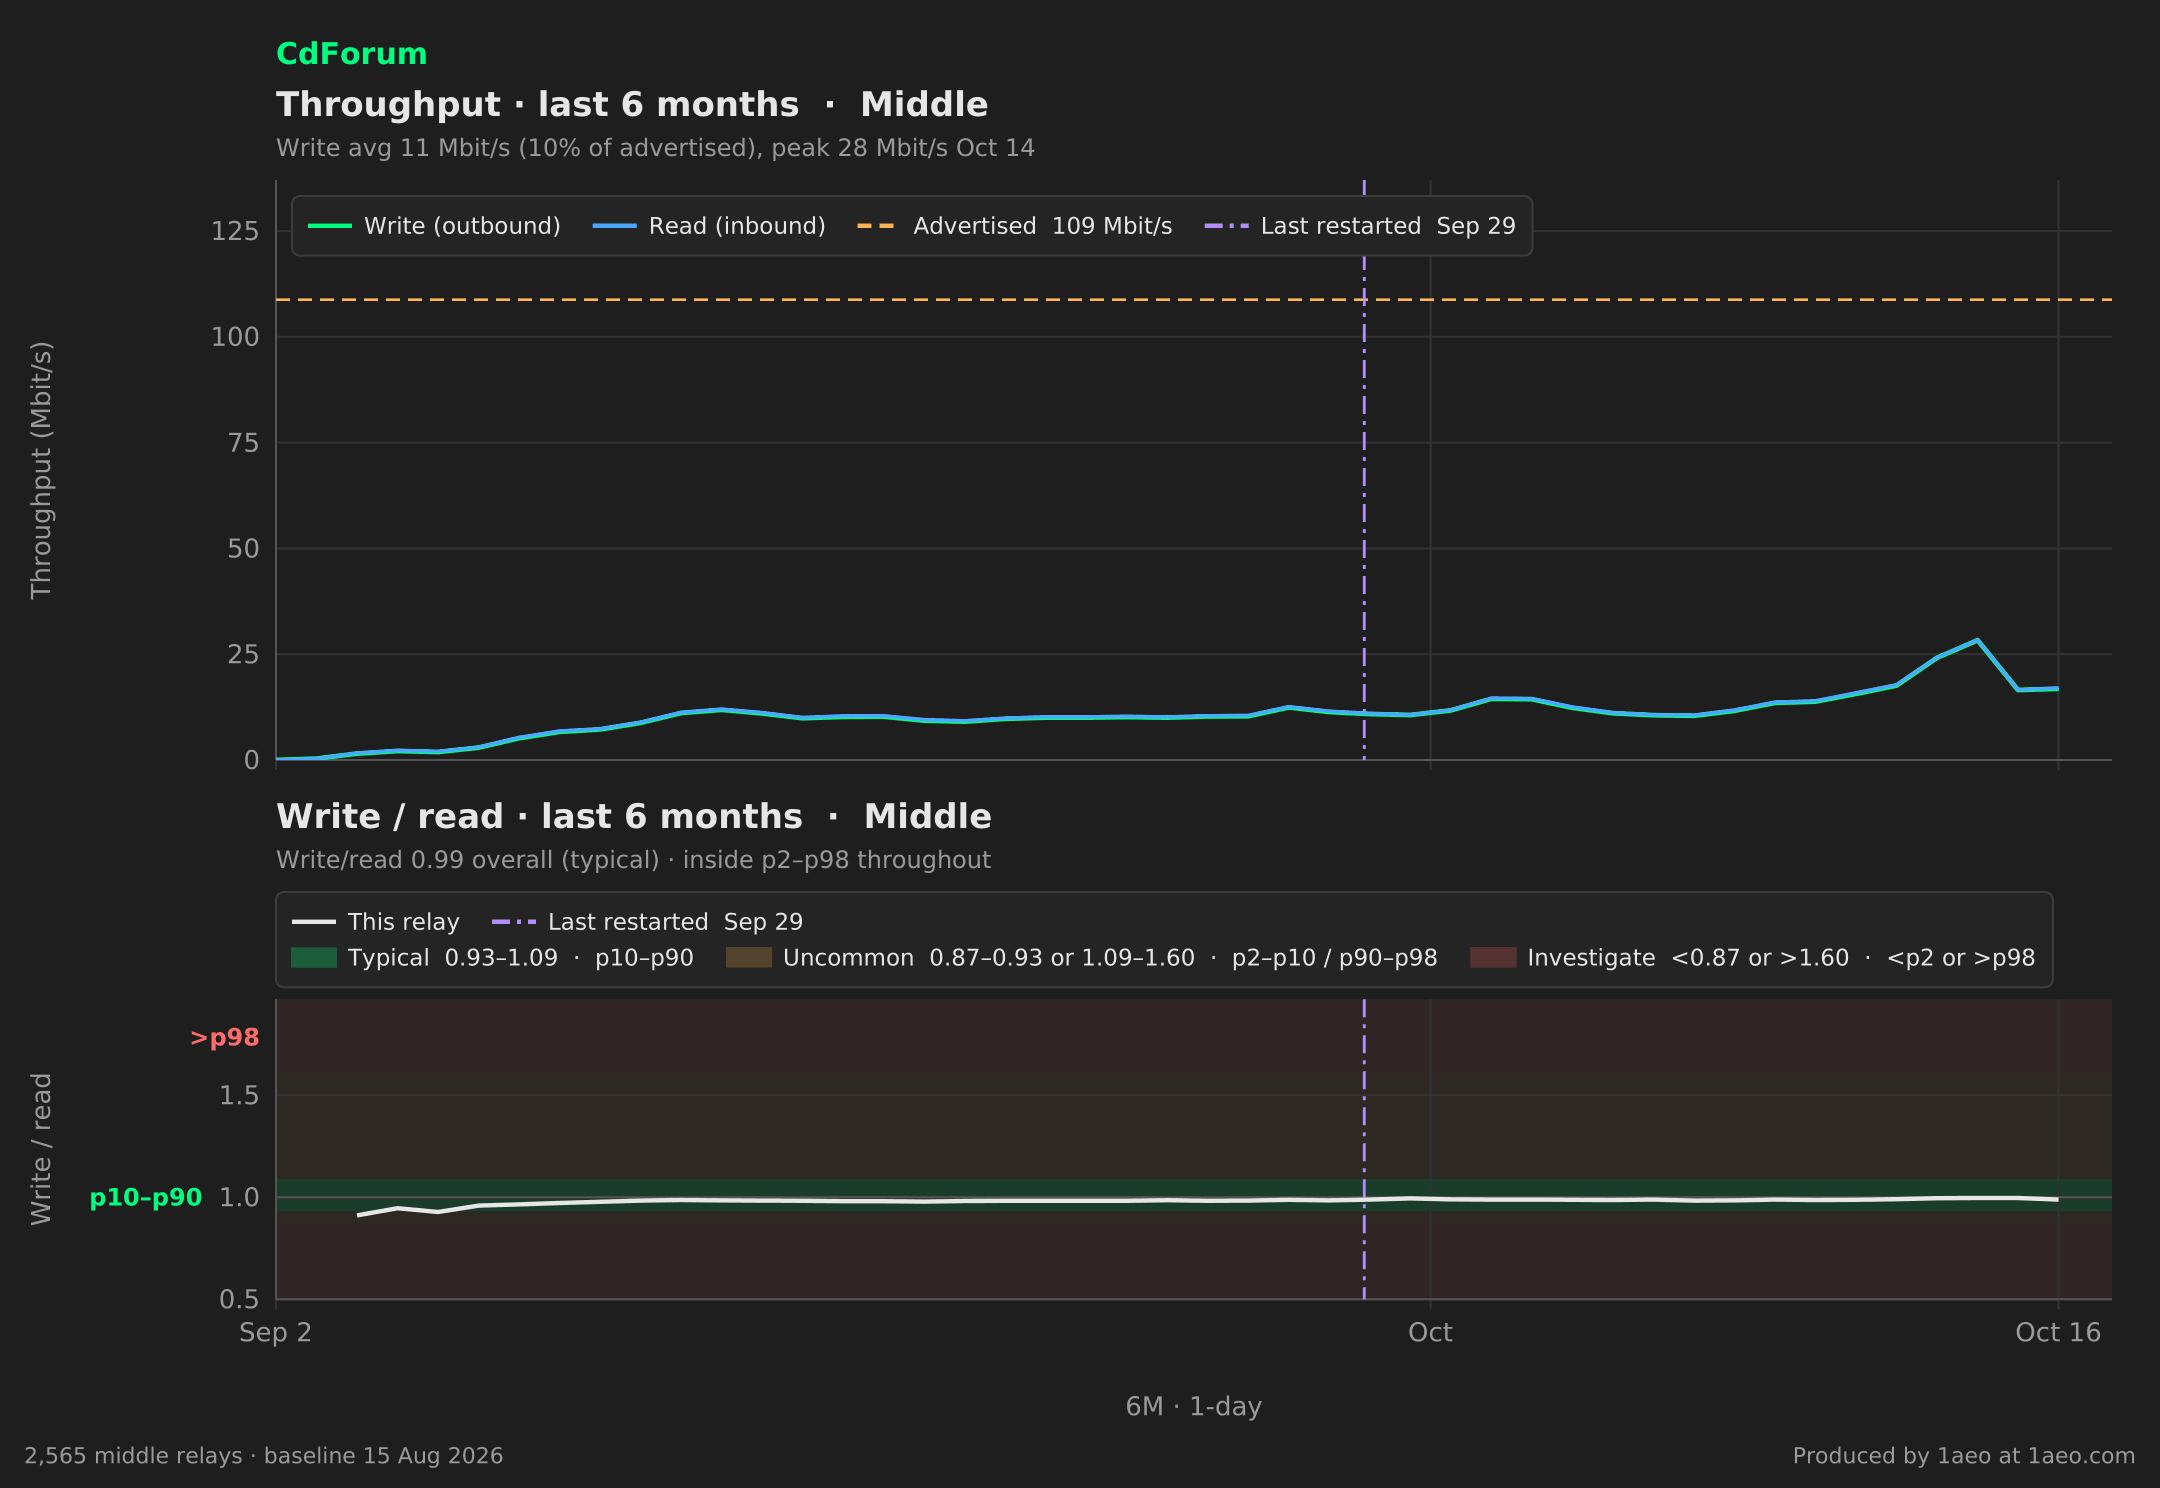Click the 'Throughput · last 6 months · Middle' title
This screenshot has height=1488, width=2160.
point(632,105)
